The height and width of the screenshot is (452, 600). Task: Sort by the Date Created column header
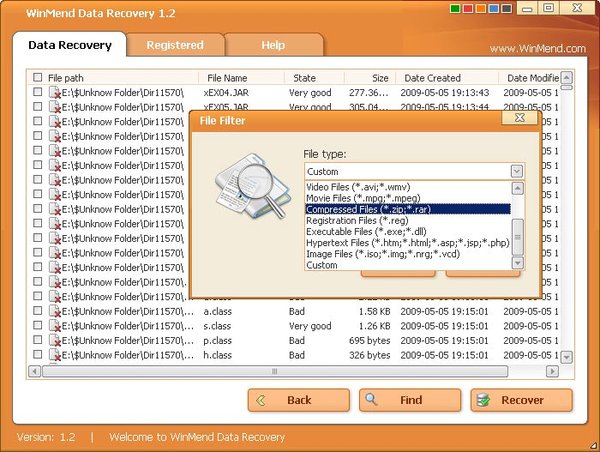point(447,78)
